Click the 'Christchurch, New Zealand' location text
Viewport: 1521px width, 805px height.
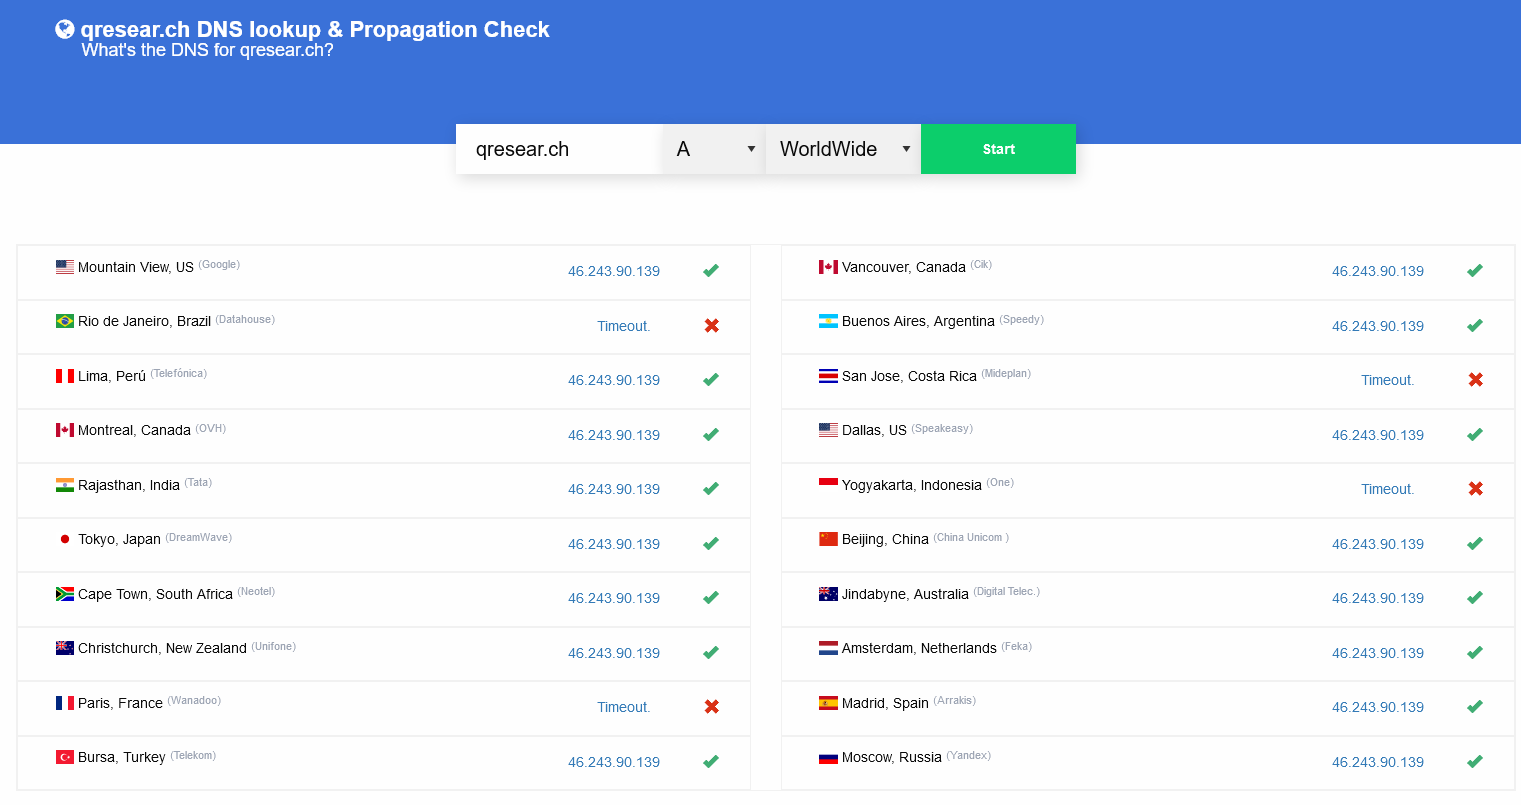click(162, 648)
